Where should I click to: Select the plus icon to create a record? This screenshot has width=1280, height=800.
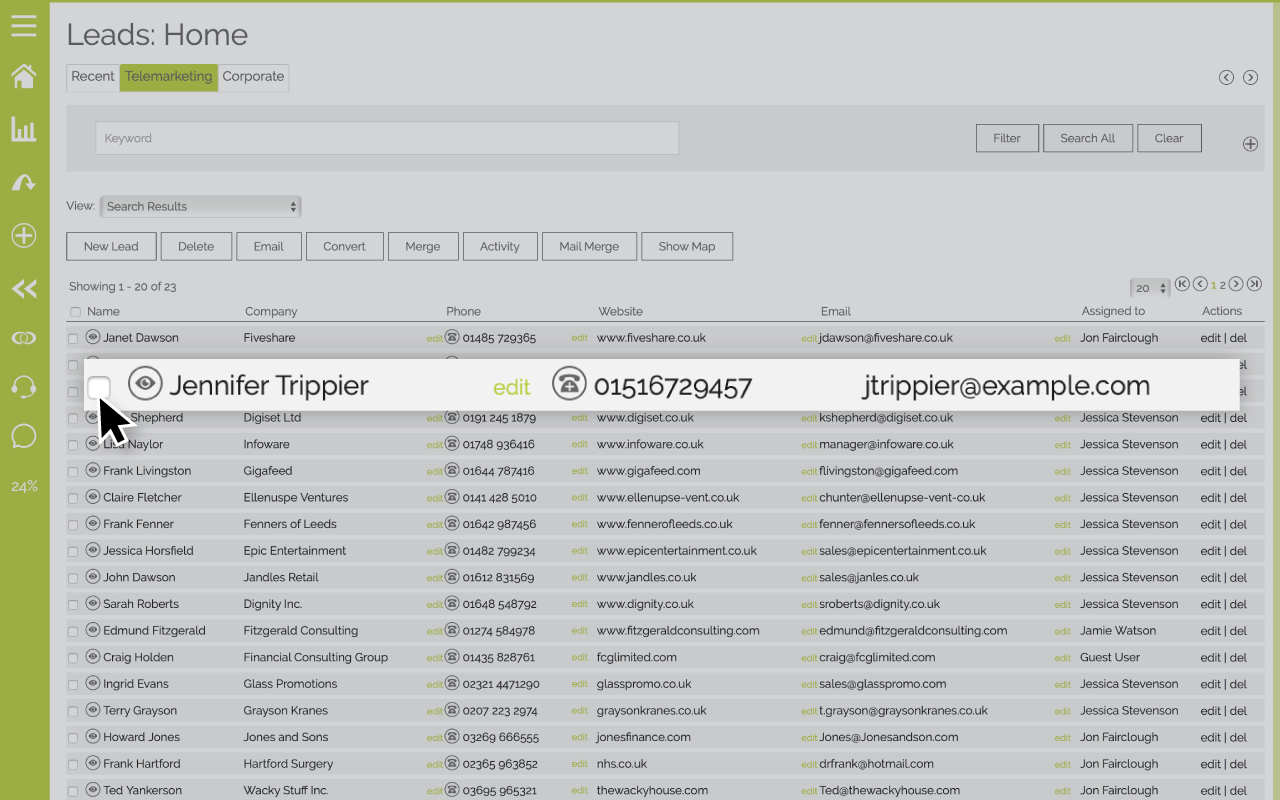click(23, 236)
